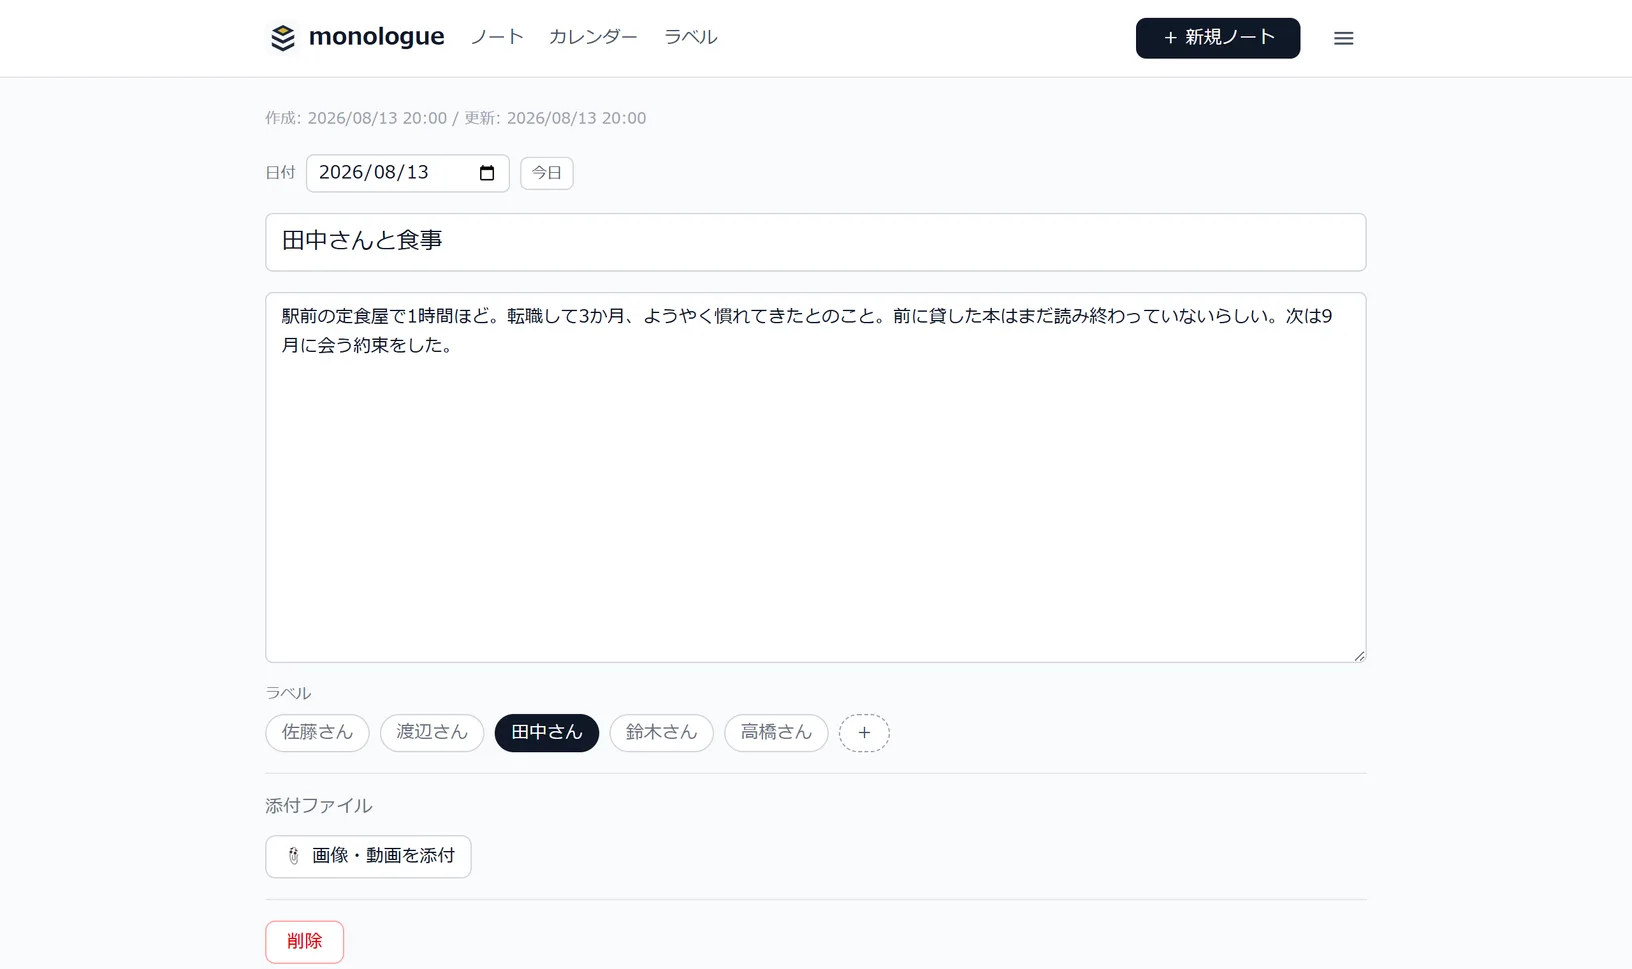Create a note with 新規ノート button
Viewport: 1632px width, 969px height.
click(1218, 38)
